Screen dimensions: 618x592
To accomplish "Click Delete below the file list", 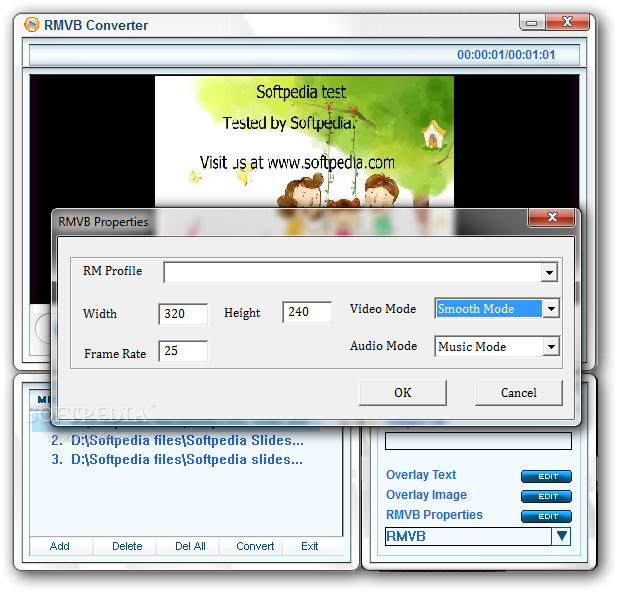I will click(127, 546).
